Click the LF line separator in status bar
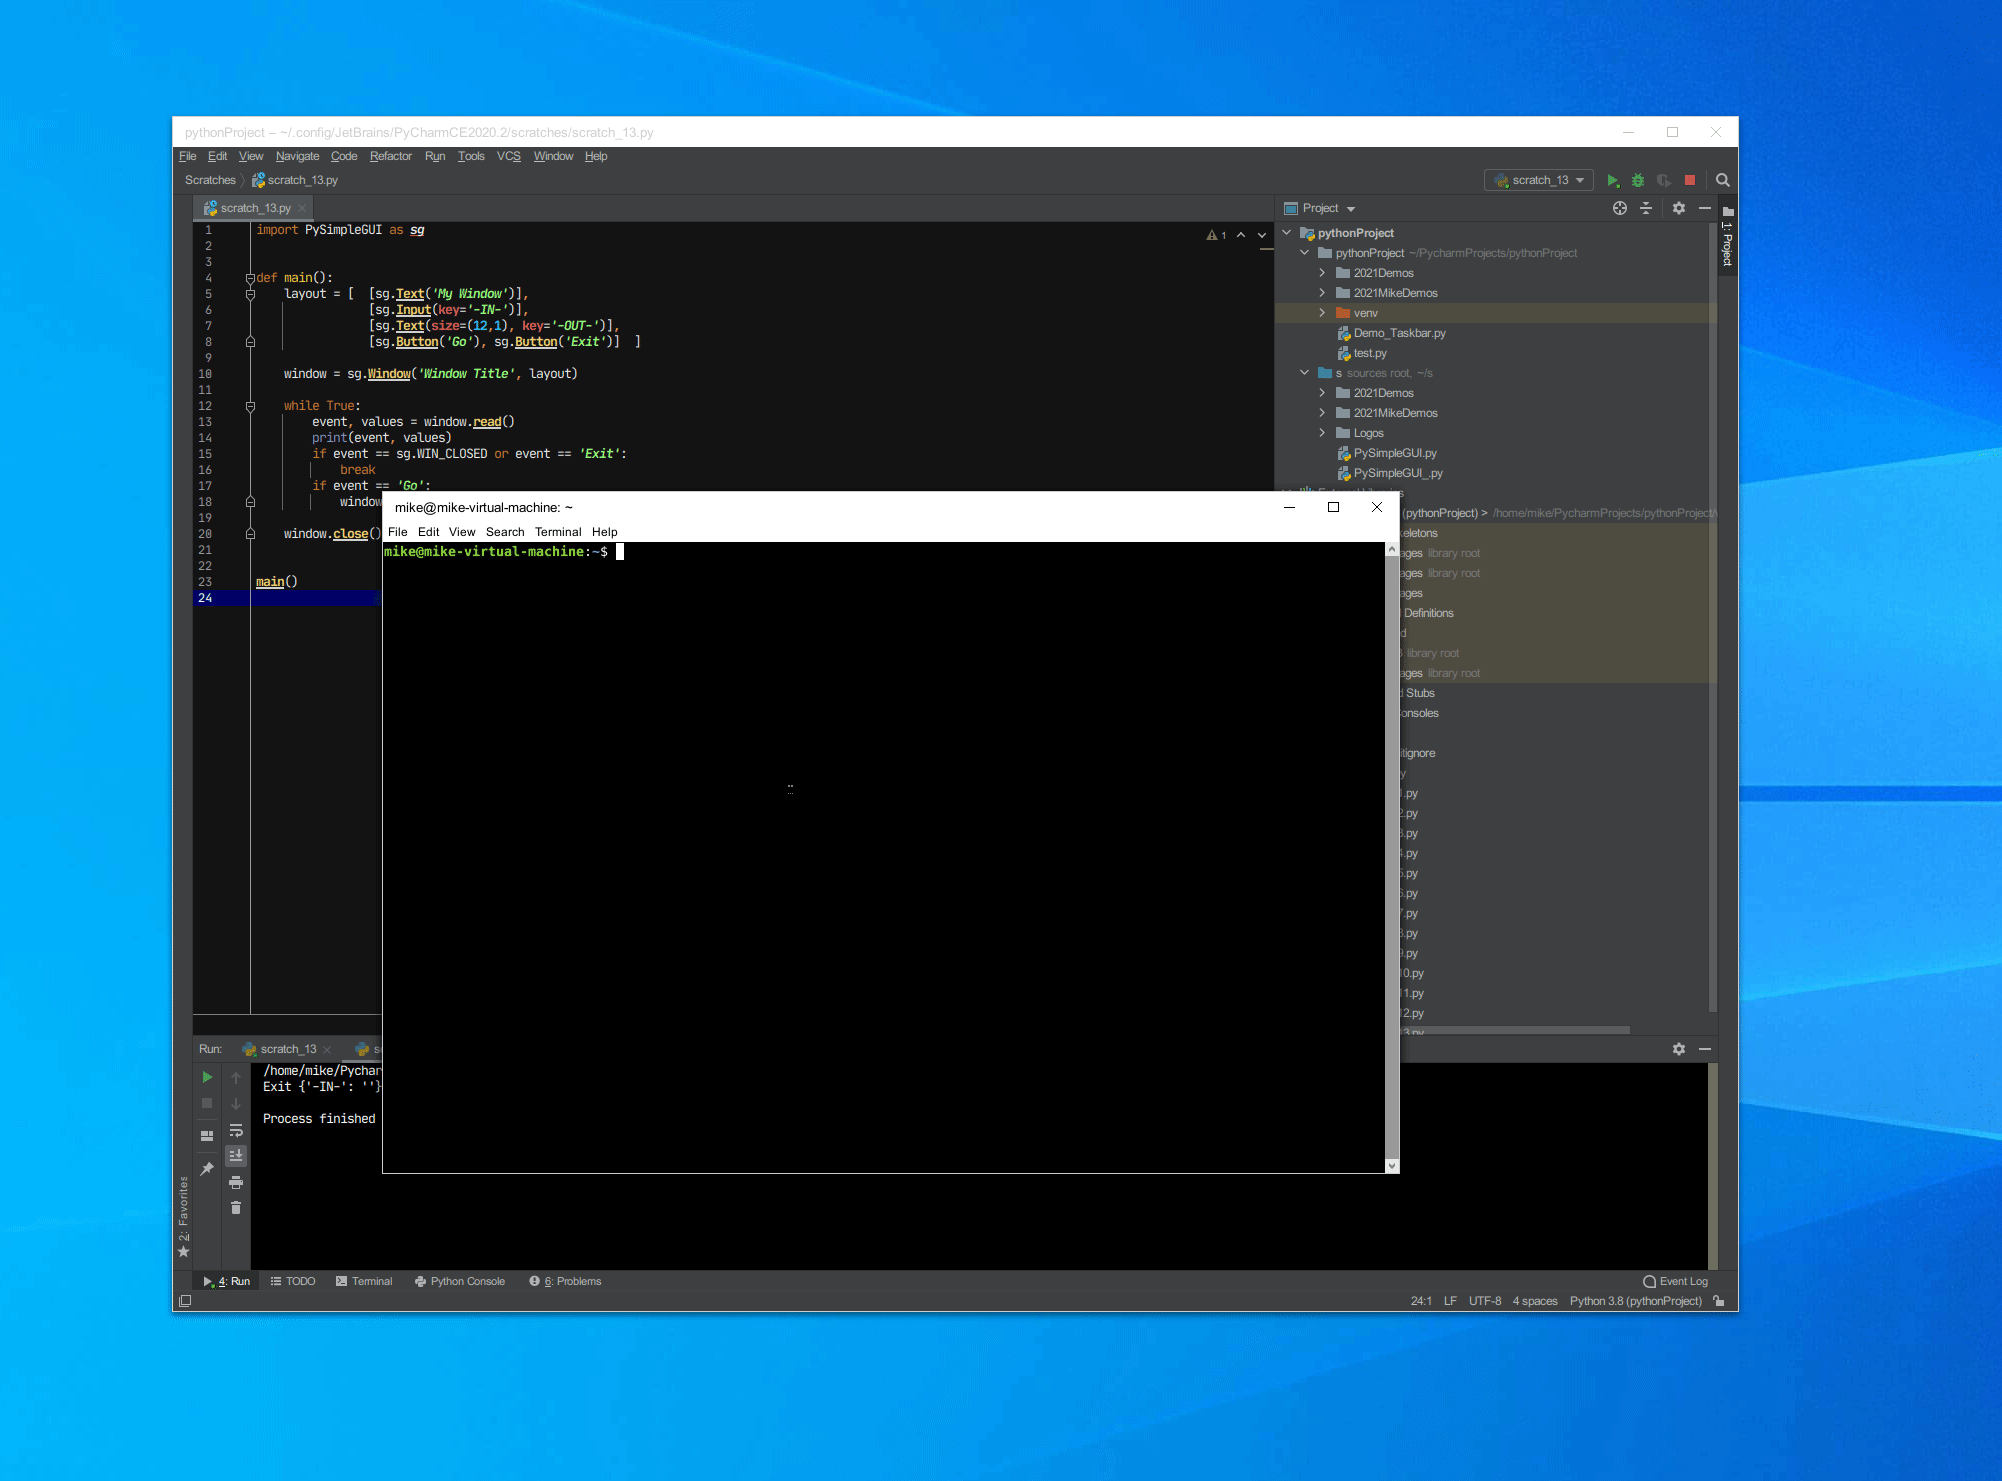2002x1481 pixels. [1450, 1301]
